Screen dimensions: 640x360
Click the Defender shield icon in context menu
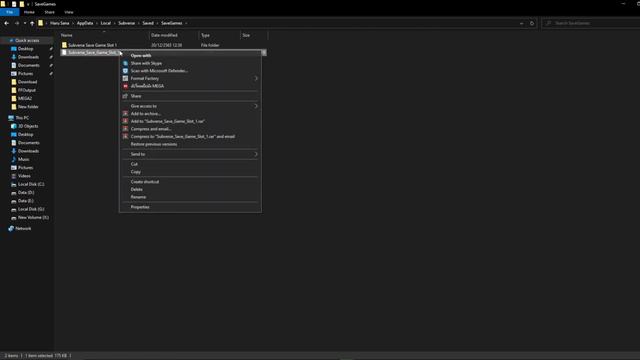pyautogui.click(x=125, y=71)
